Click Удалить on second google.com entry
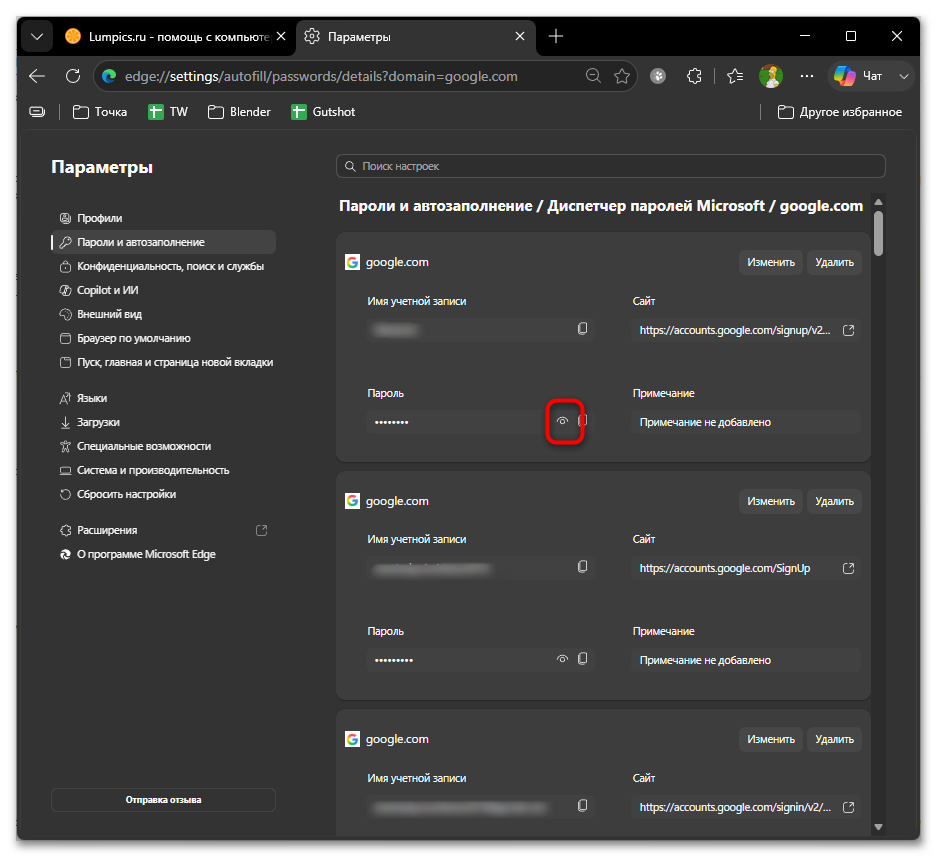 pyautogui.click(x=834, y=501)
